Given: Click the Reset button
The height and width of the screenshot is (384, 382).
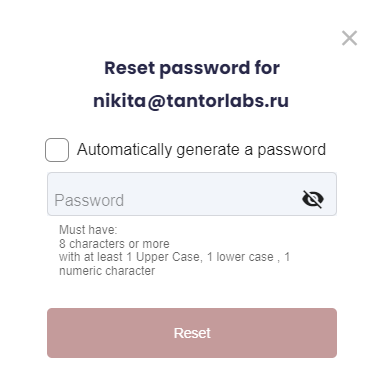Looking at the screenshot, I should point(192,333).
